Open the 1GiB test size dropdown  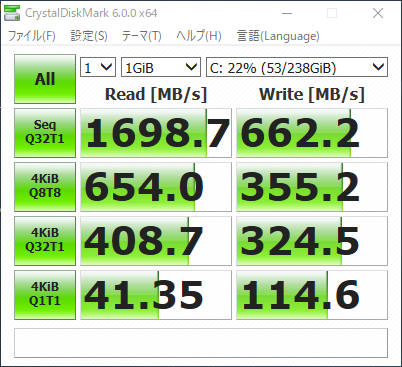[x=161, y=67]
